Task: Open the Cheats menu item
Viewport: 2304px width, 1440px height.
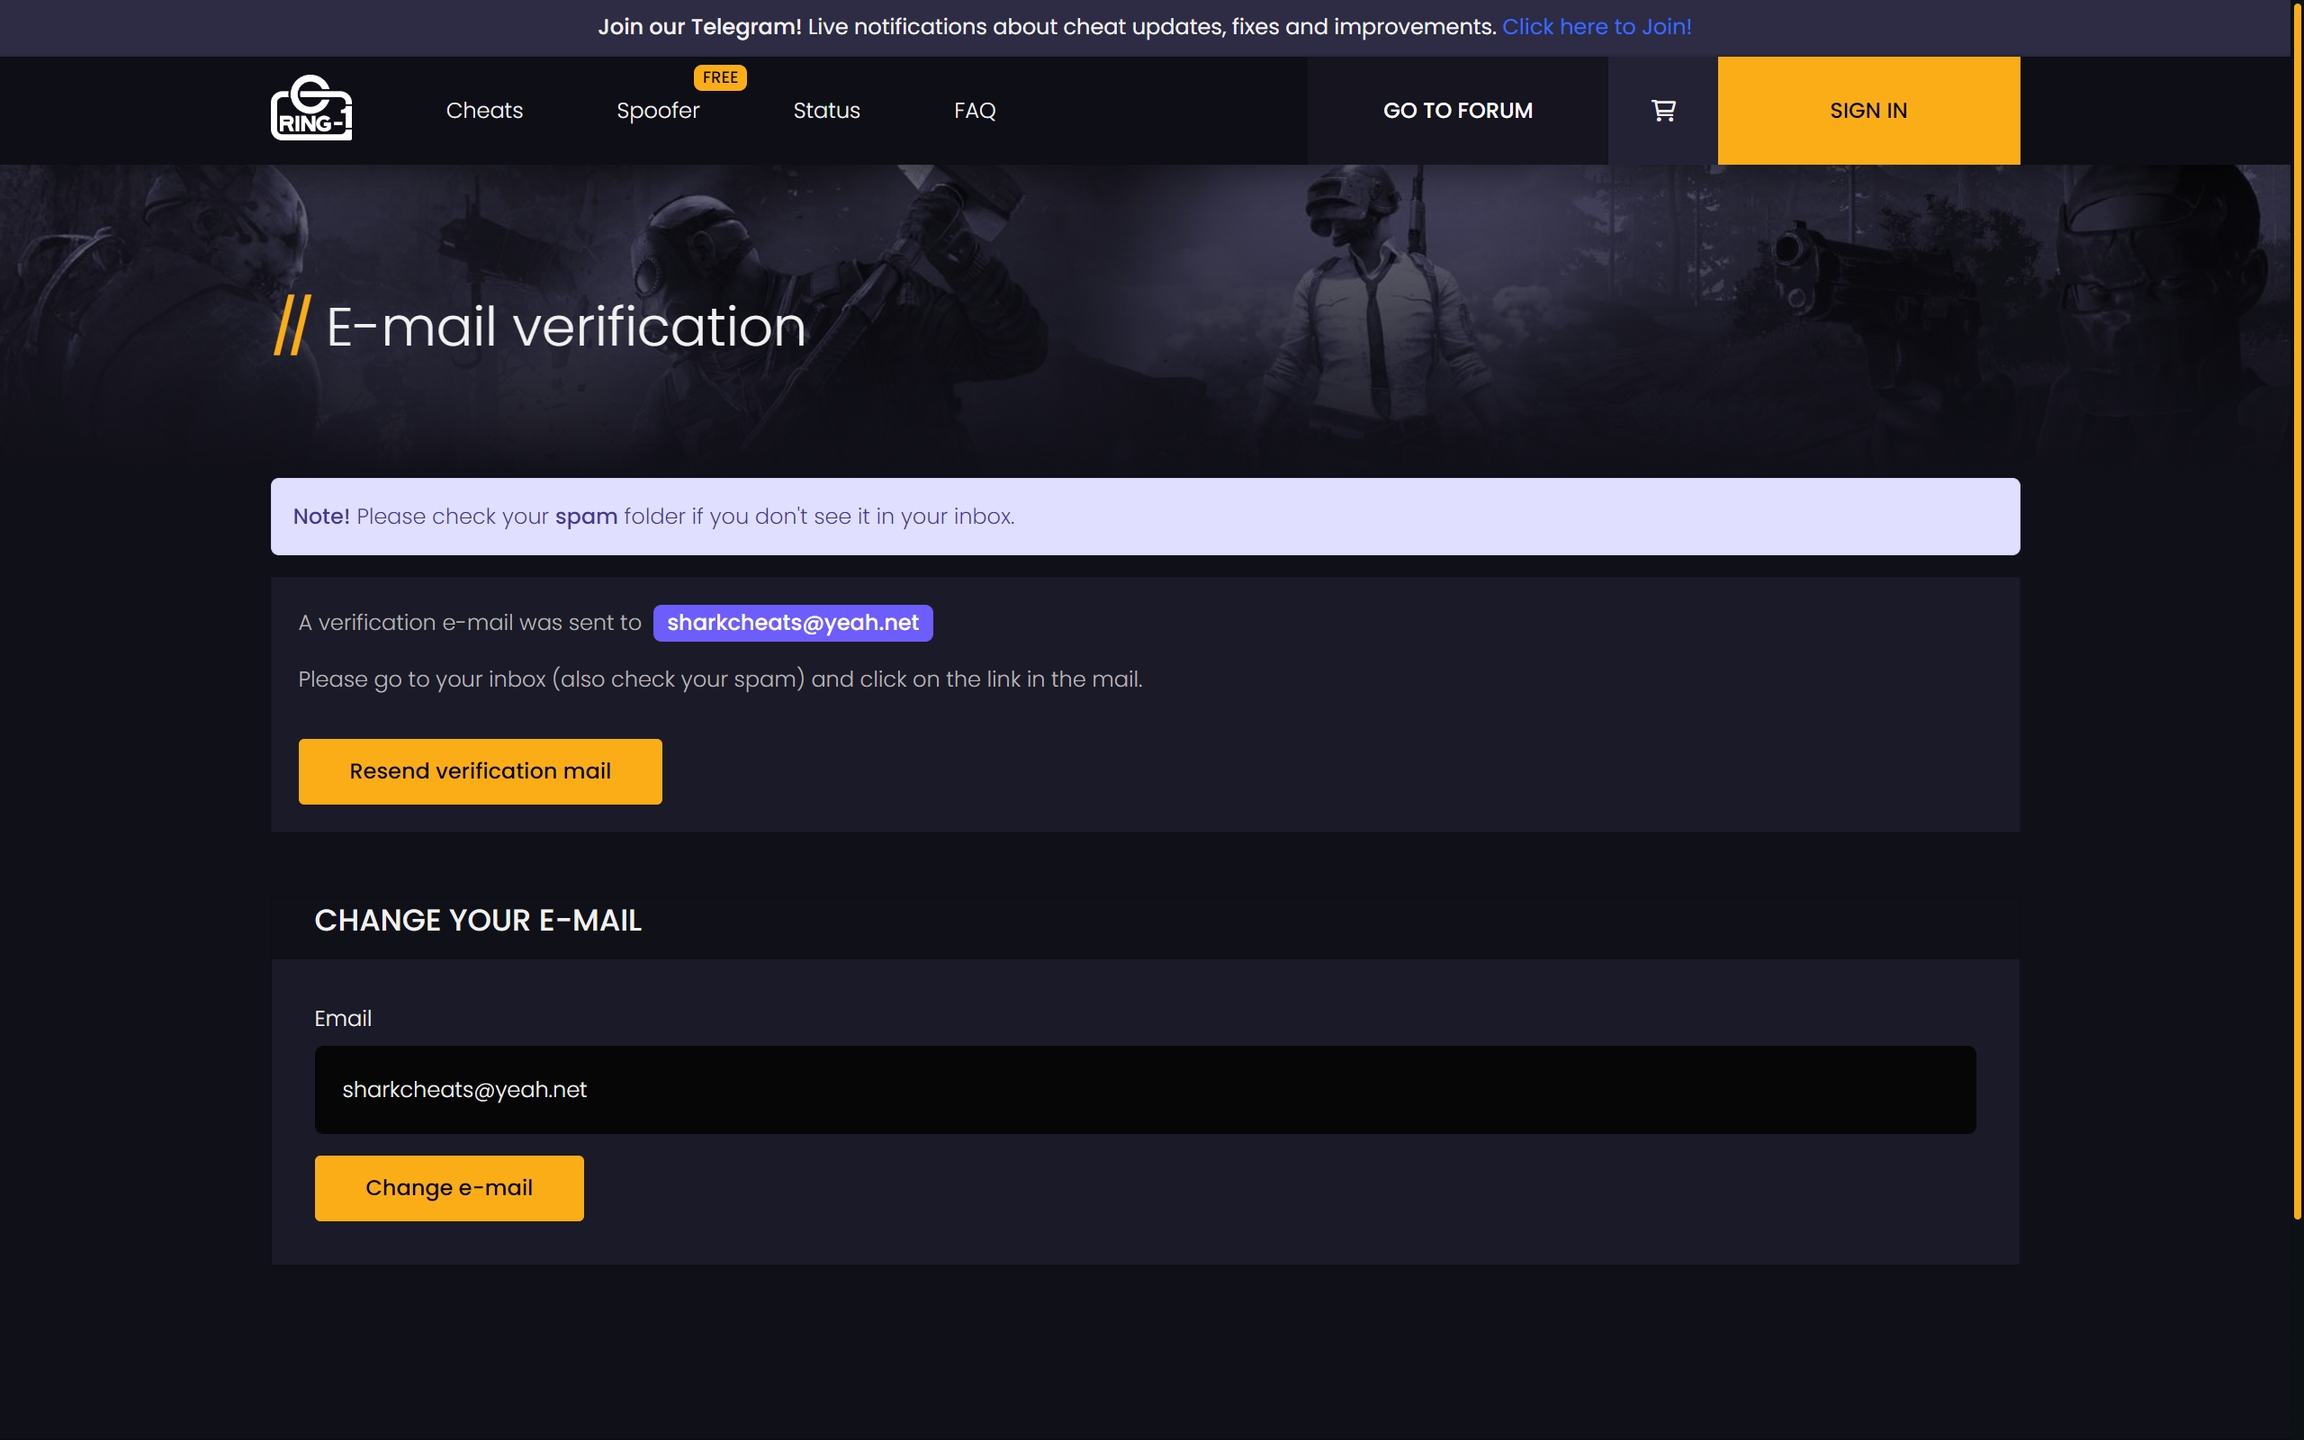Action: tap(484, 110)
